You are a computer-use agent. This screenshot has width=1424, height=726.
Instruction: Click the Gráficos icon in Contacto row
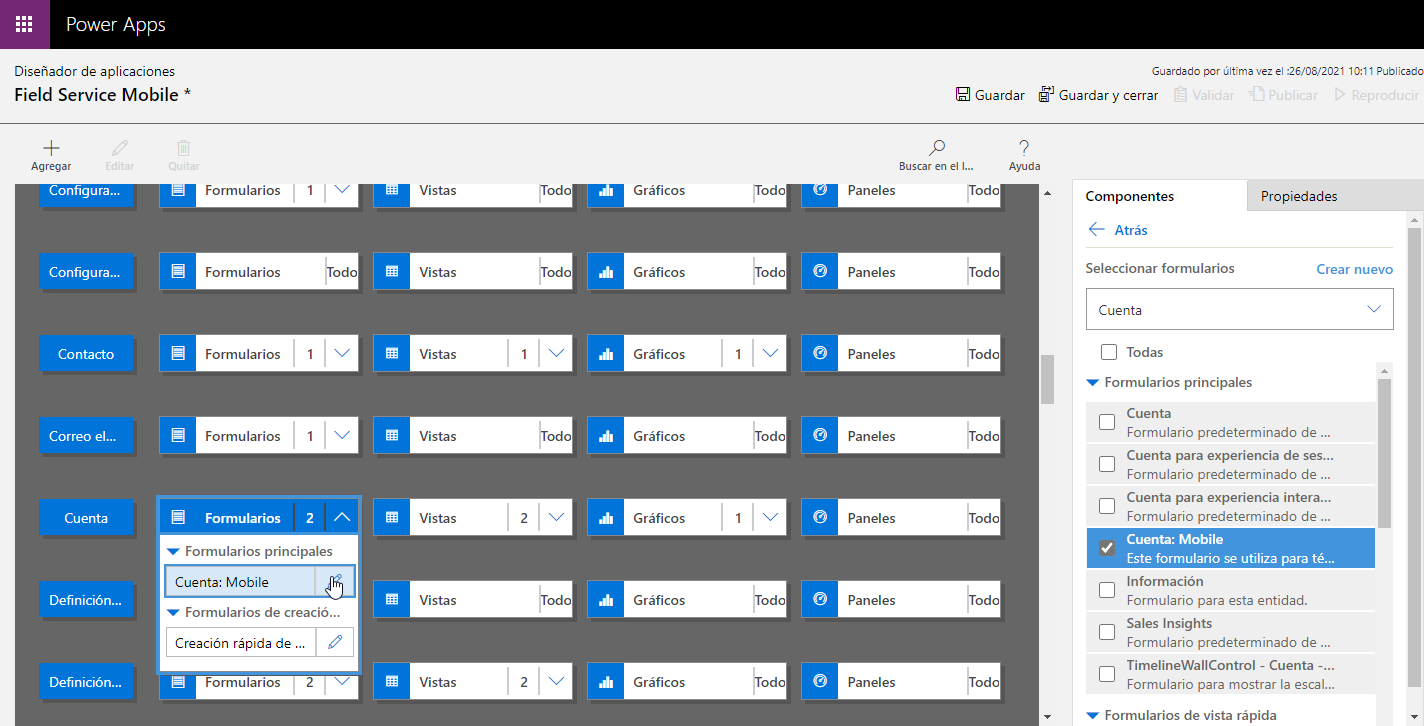pos(606,354)
